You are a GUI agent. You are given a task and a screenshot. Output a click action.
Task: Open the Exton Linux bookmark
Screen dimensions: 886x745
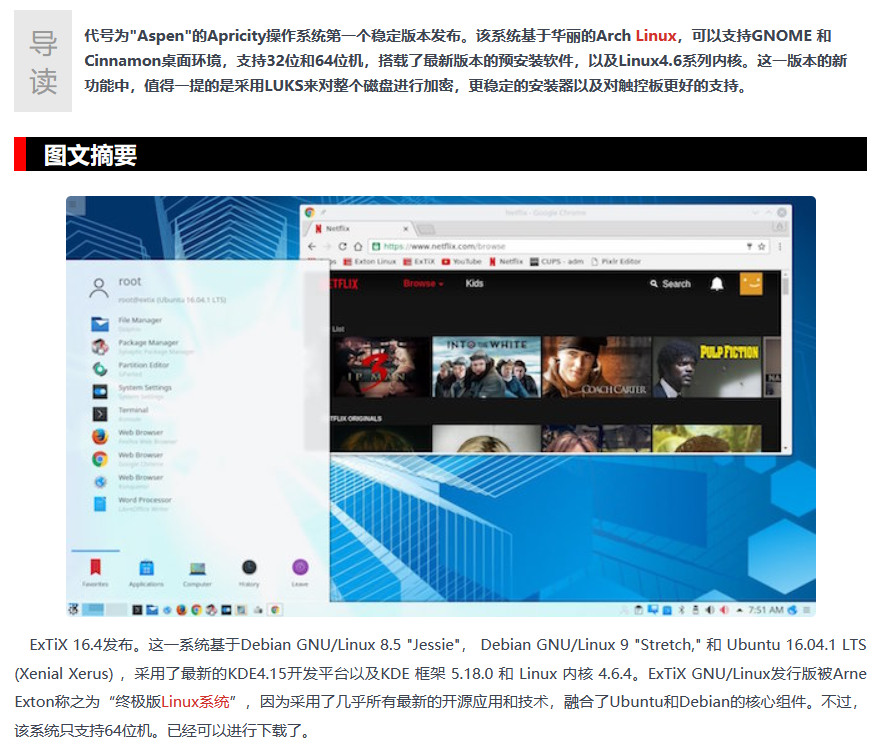pyautogui.click(x=370, y=262)
